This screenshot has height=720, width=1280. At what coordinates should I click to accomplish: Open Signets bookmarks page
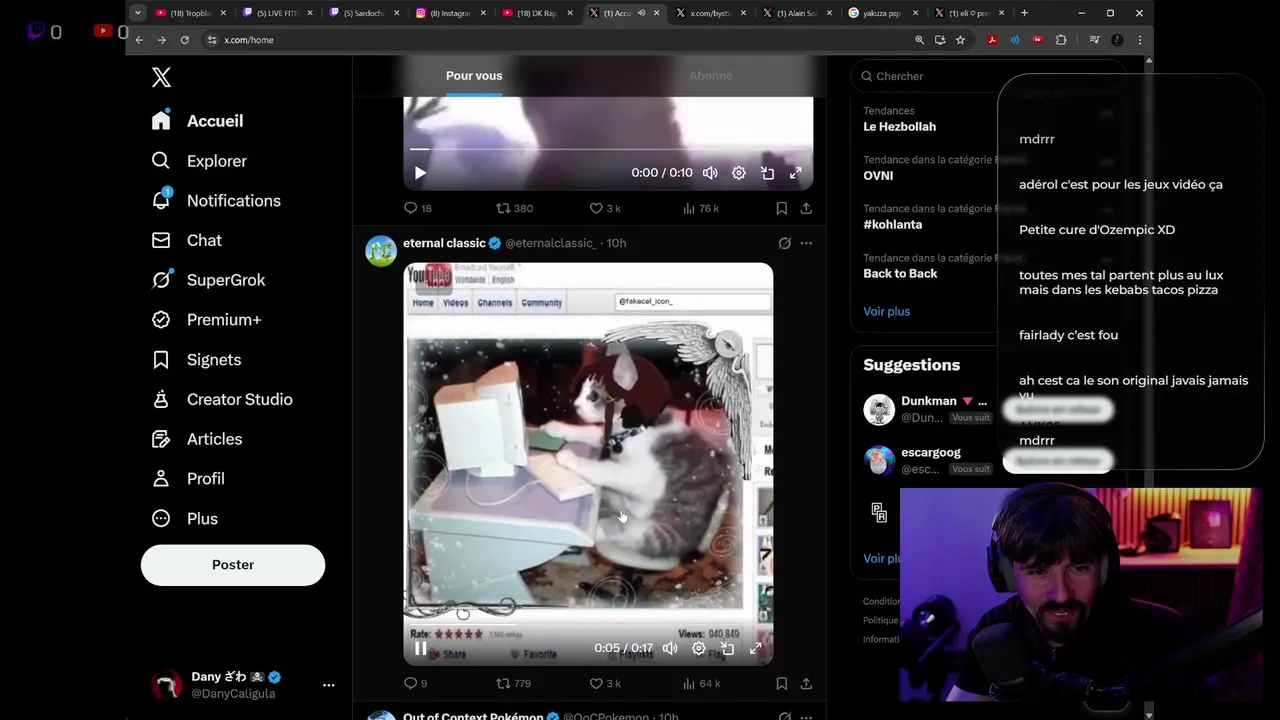pos(196,360)
